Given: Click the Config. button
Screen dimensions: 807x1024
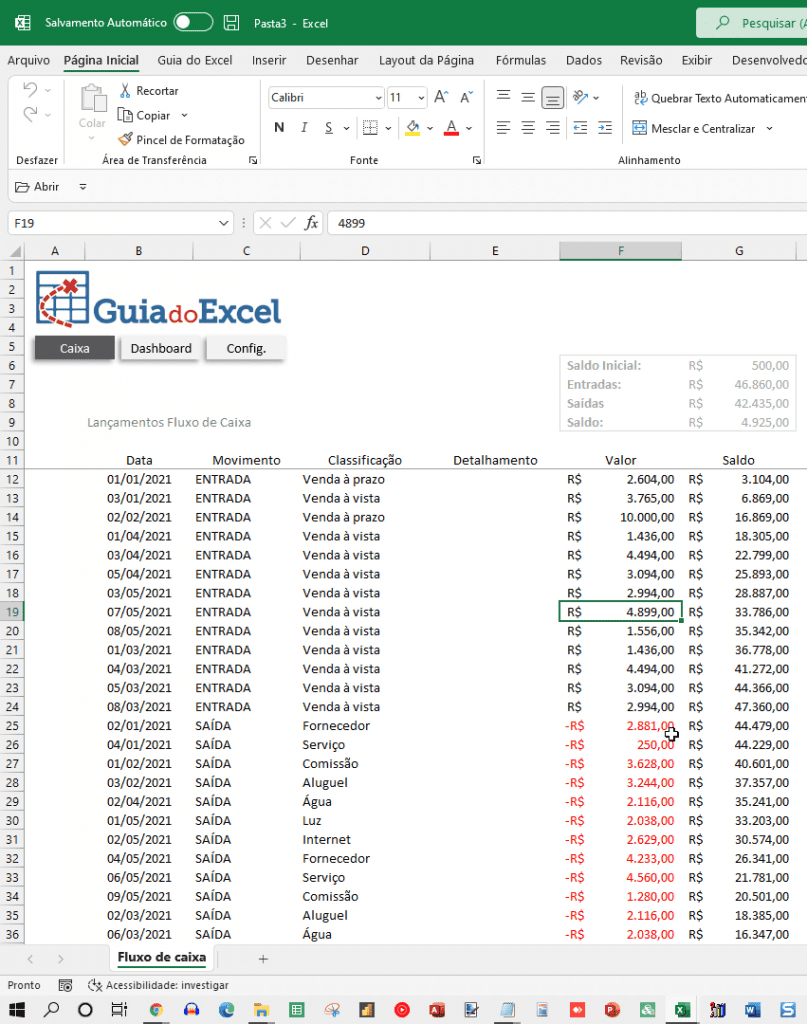Looking at the screenshot, I should 246,348.
